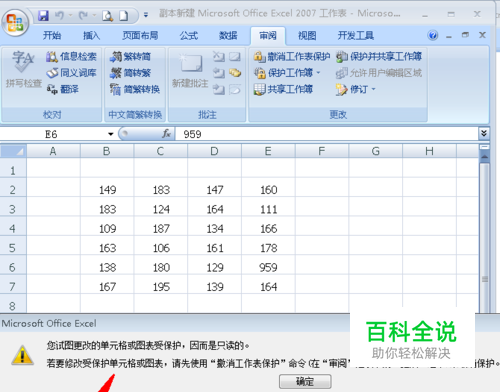Open 信息检索 research pane
The image size is (500, 392).
[x=71, y=57]
